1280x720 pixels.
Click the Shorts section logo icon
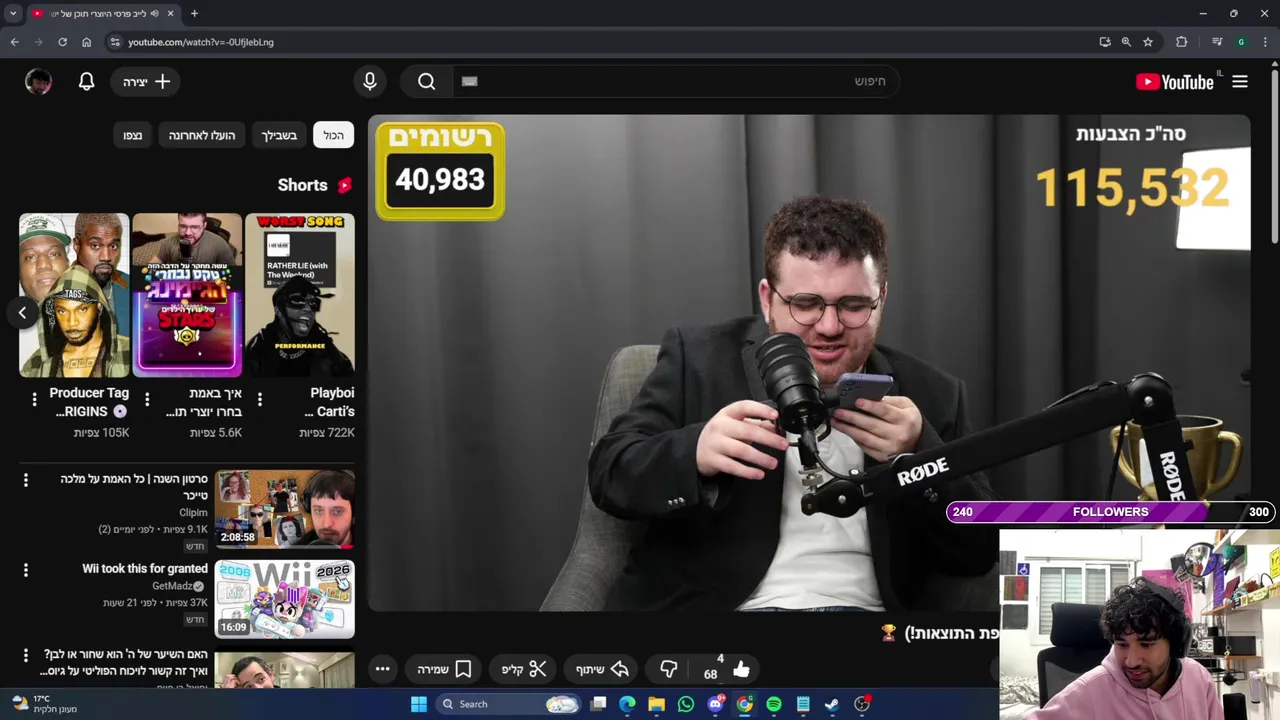point(345,185)
